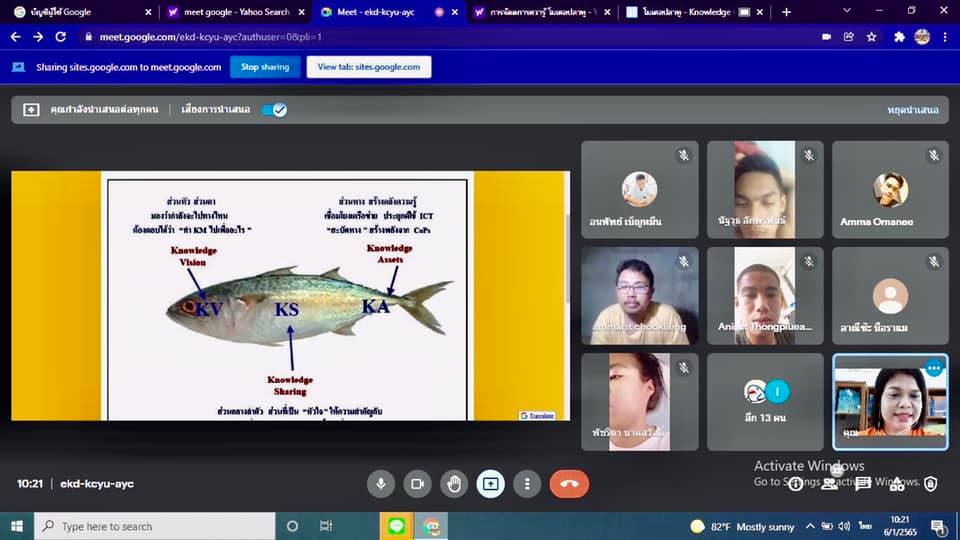
Task: Open Chrome's three-dot menu
Action: (x=945, y=37)
